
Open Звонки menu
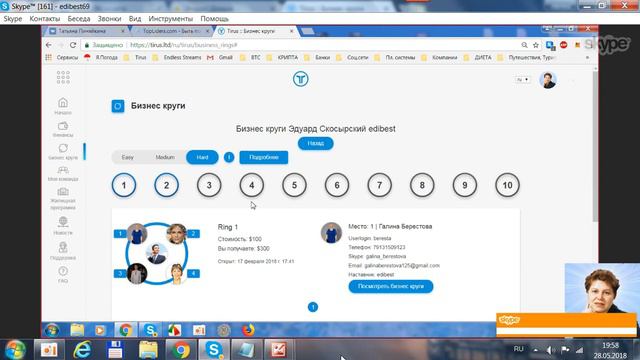[109, 19]
